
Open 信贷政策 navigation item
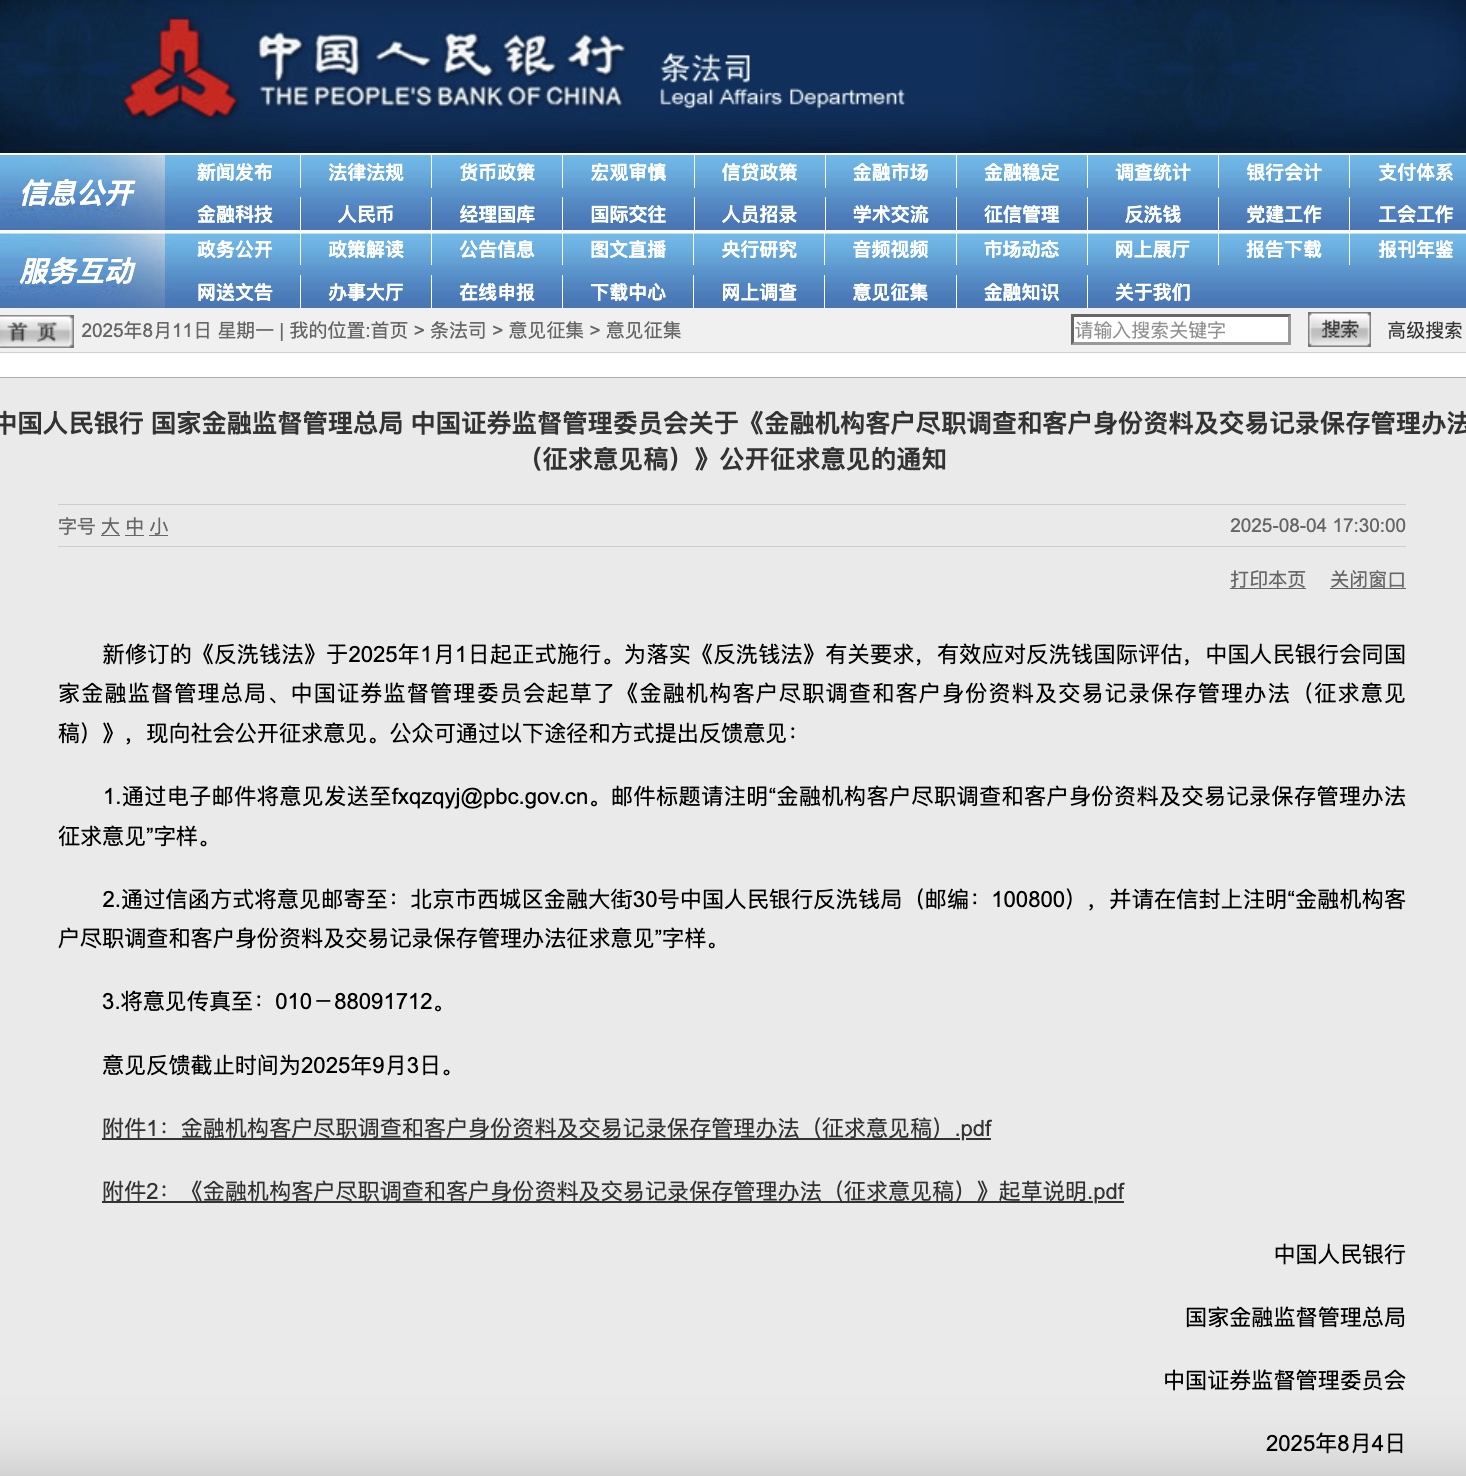(x=759, y=172)
